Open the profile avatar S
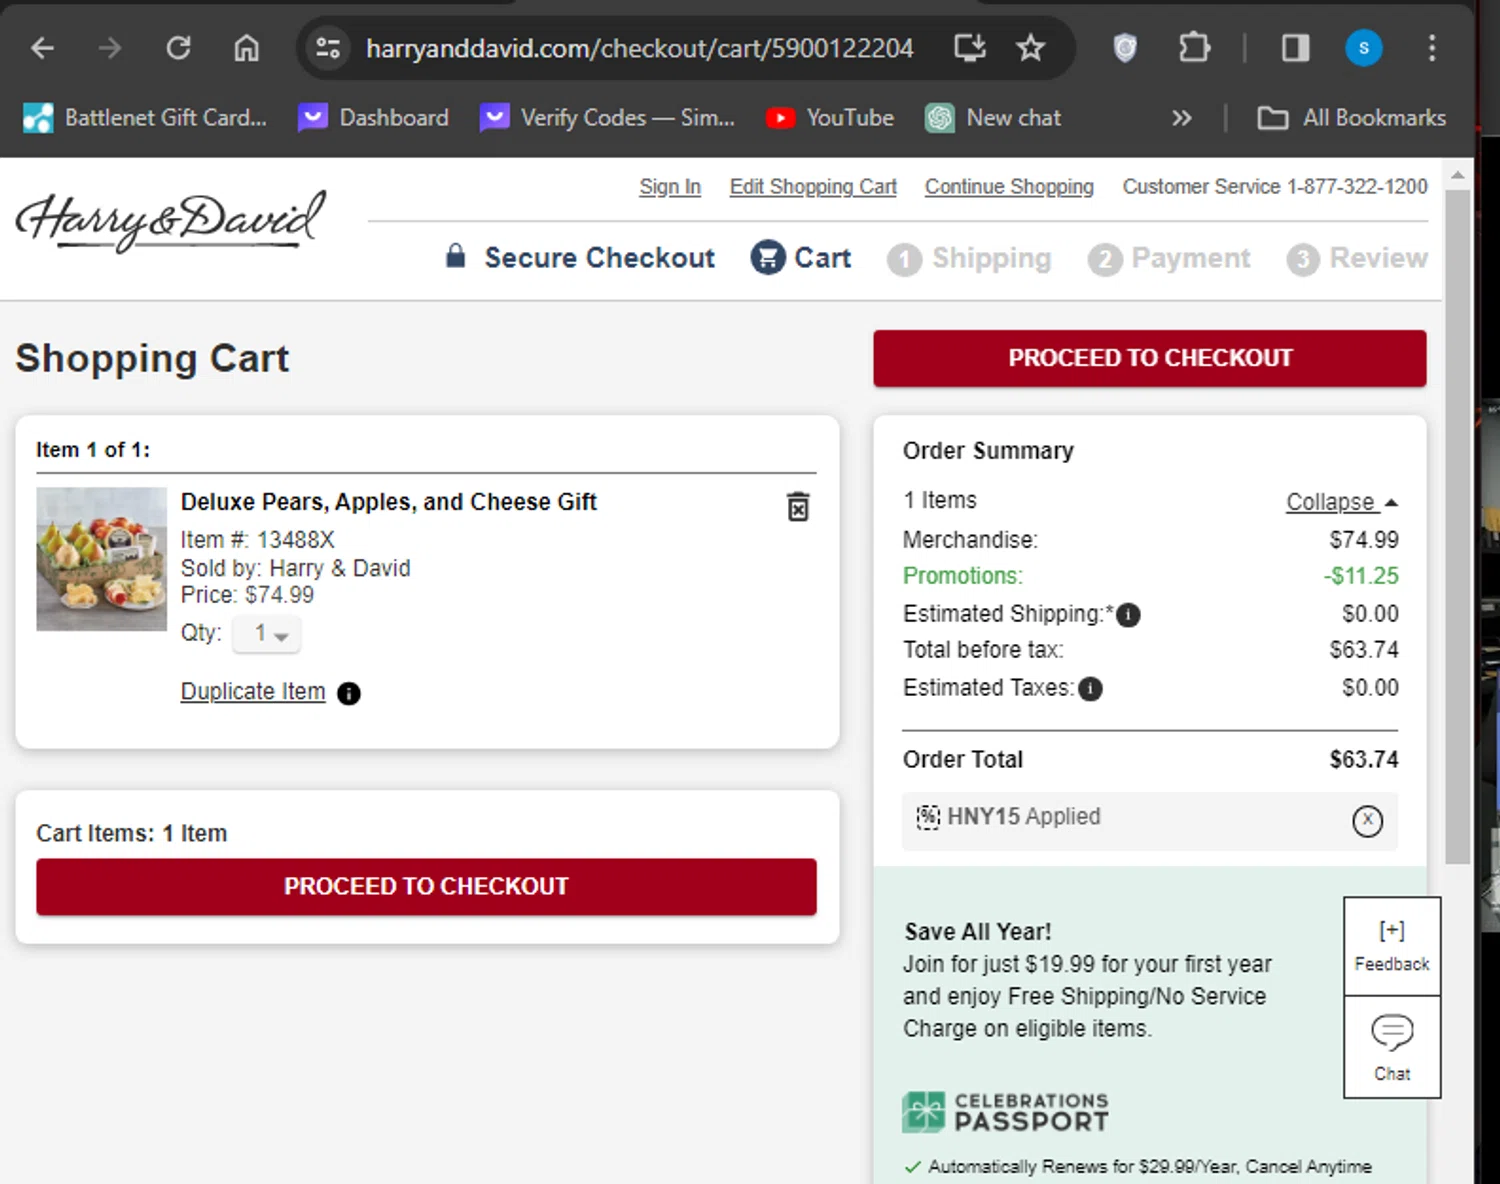 tap(1363, 47)
